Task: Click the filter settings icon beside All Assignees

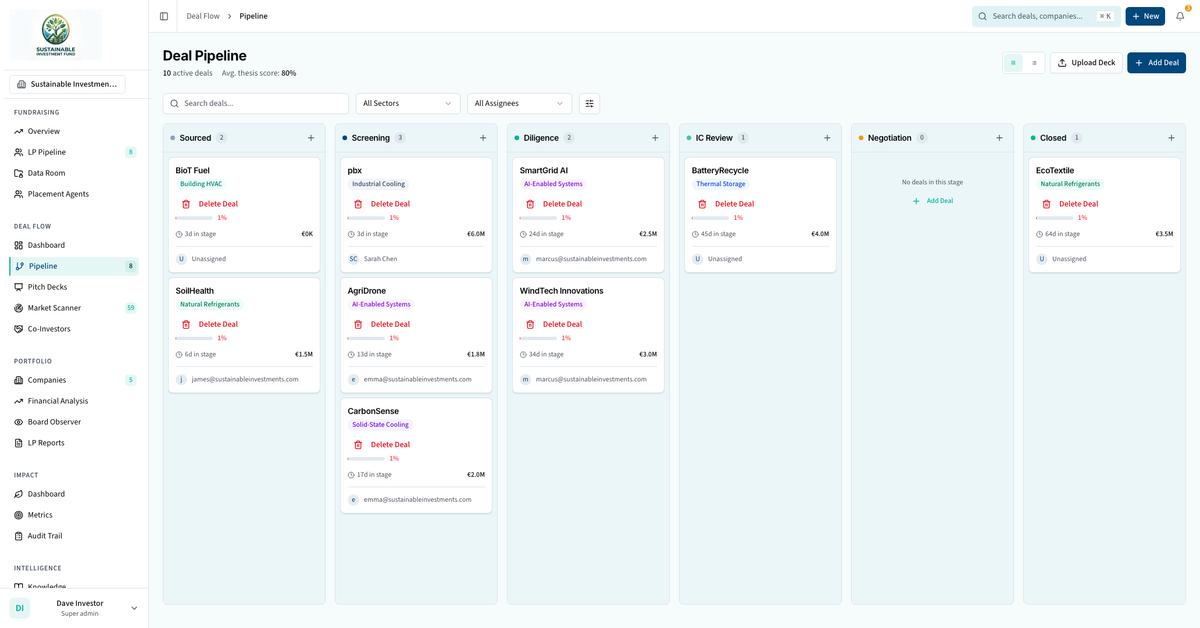Action: point(589,103)
